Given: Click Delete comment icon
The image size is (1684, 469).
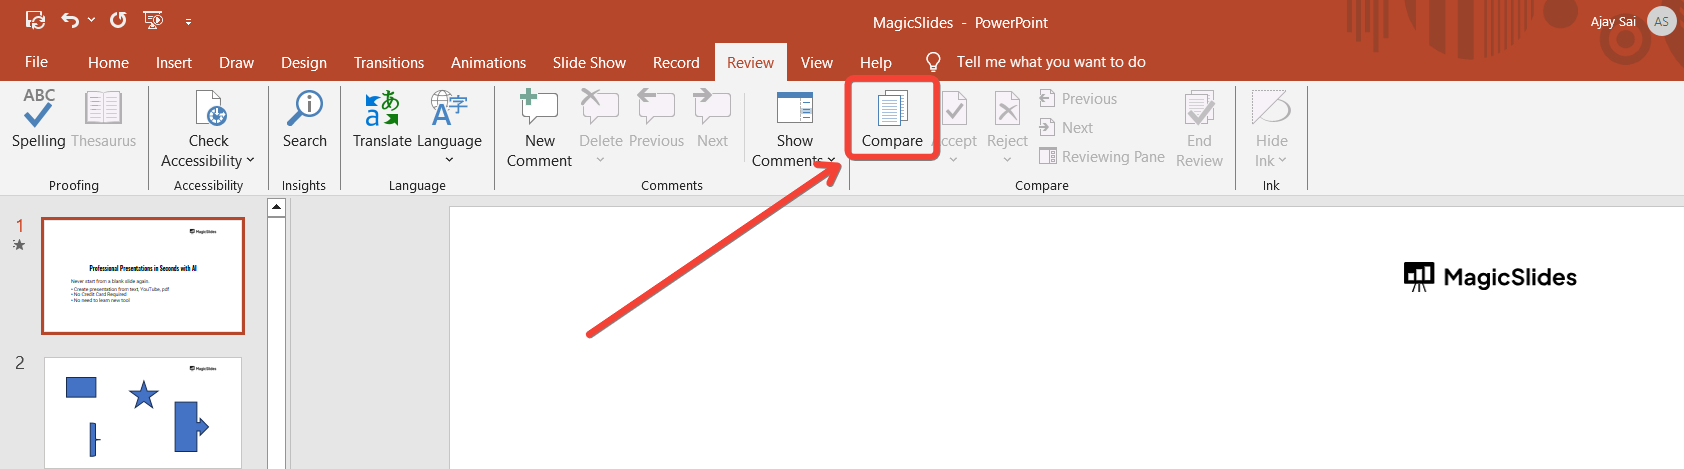Looking at the screenshot, I should tap(600, 107).
